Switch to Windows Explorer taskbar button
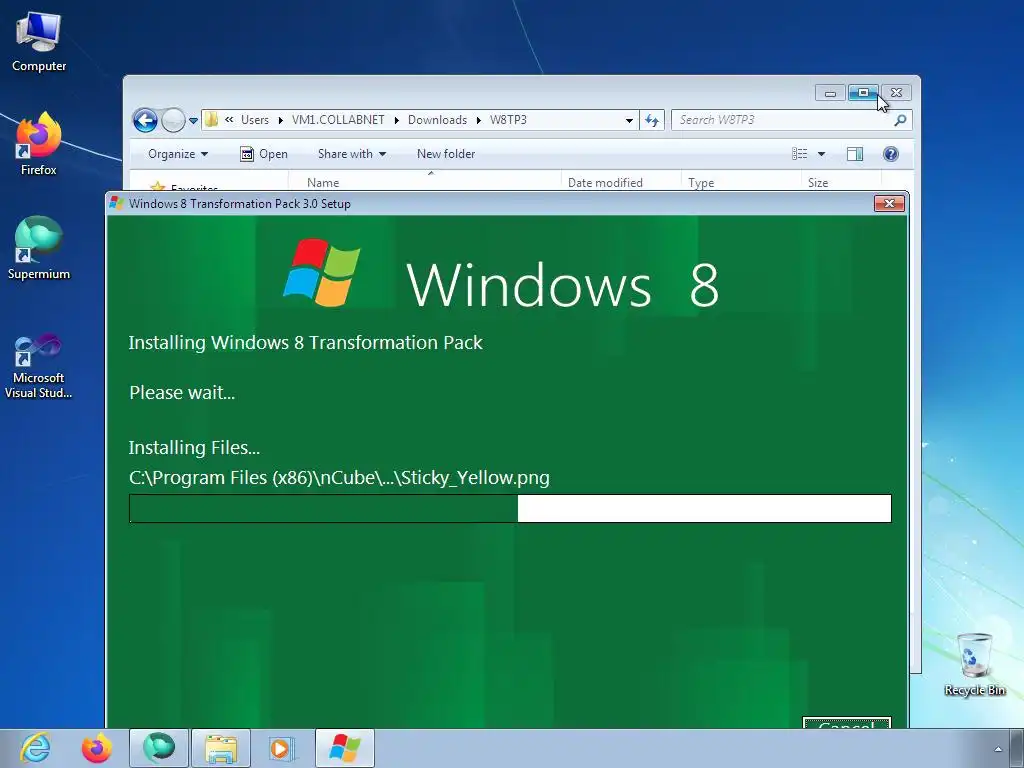Image resolution: width=1024 pixels, height=768 pixels. click(x=221, y=748)
